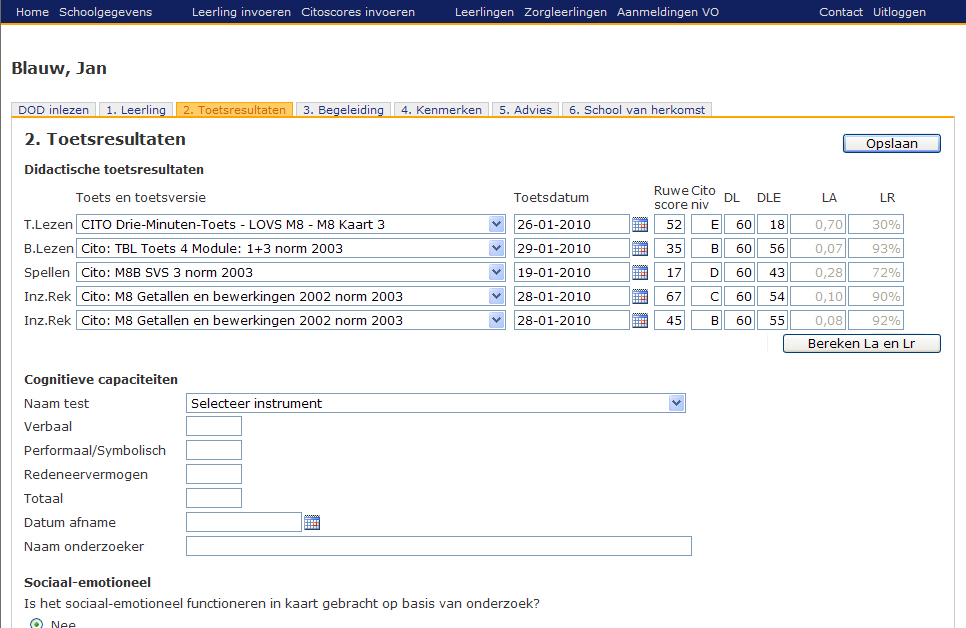Click B.Lezen LR field 93%
The image size is (966, 628).
point(876,248)
